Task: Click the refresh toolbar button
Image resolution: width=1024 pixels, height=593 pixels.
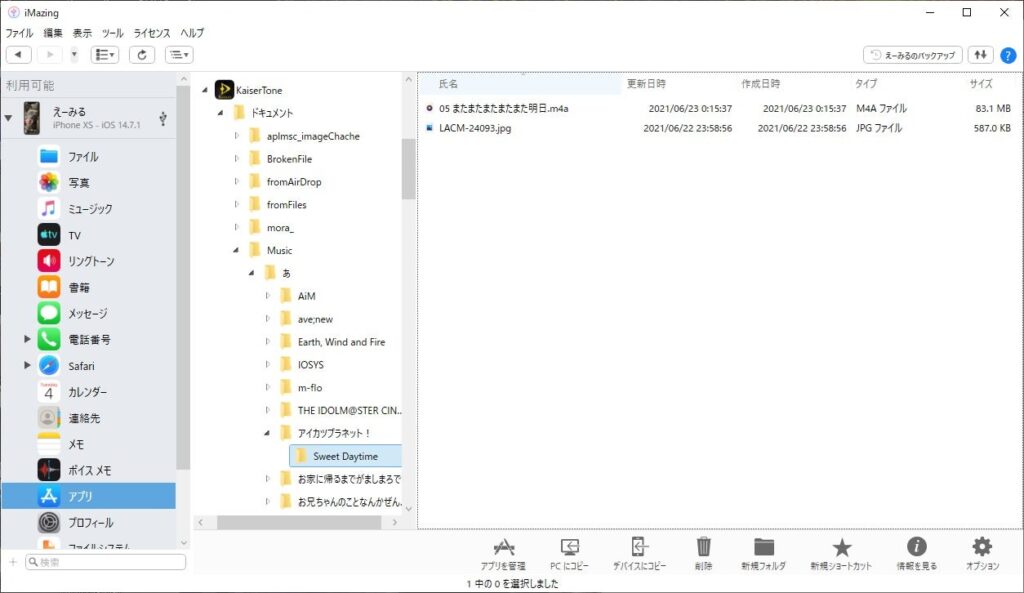Action: click(x=142, y=55)
